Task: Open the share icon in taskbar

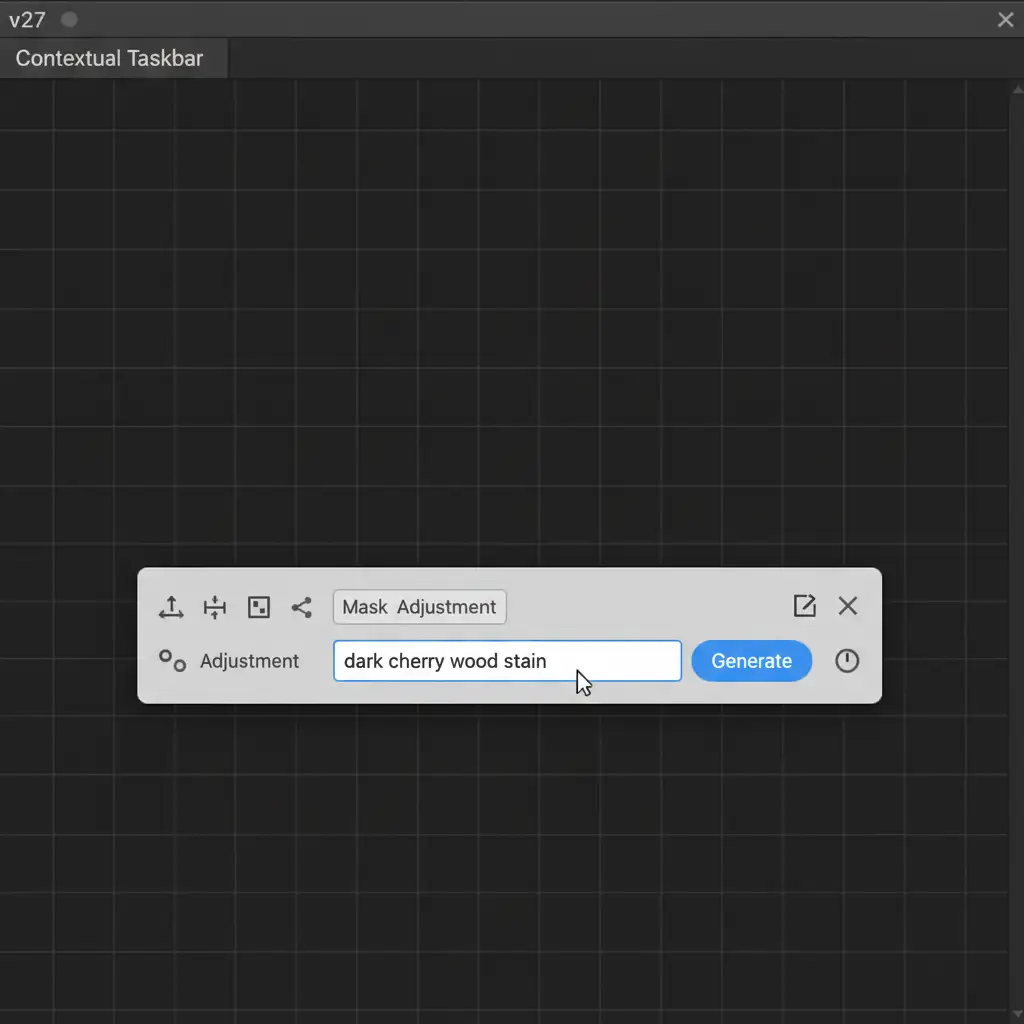Action: tap(301, 607)
